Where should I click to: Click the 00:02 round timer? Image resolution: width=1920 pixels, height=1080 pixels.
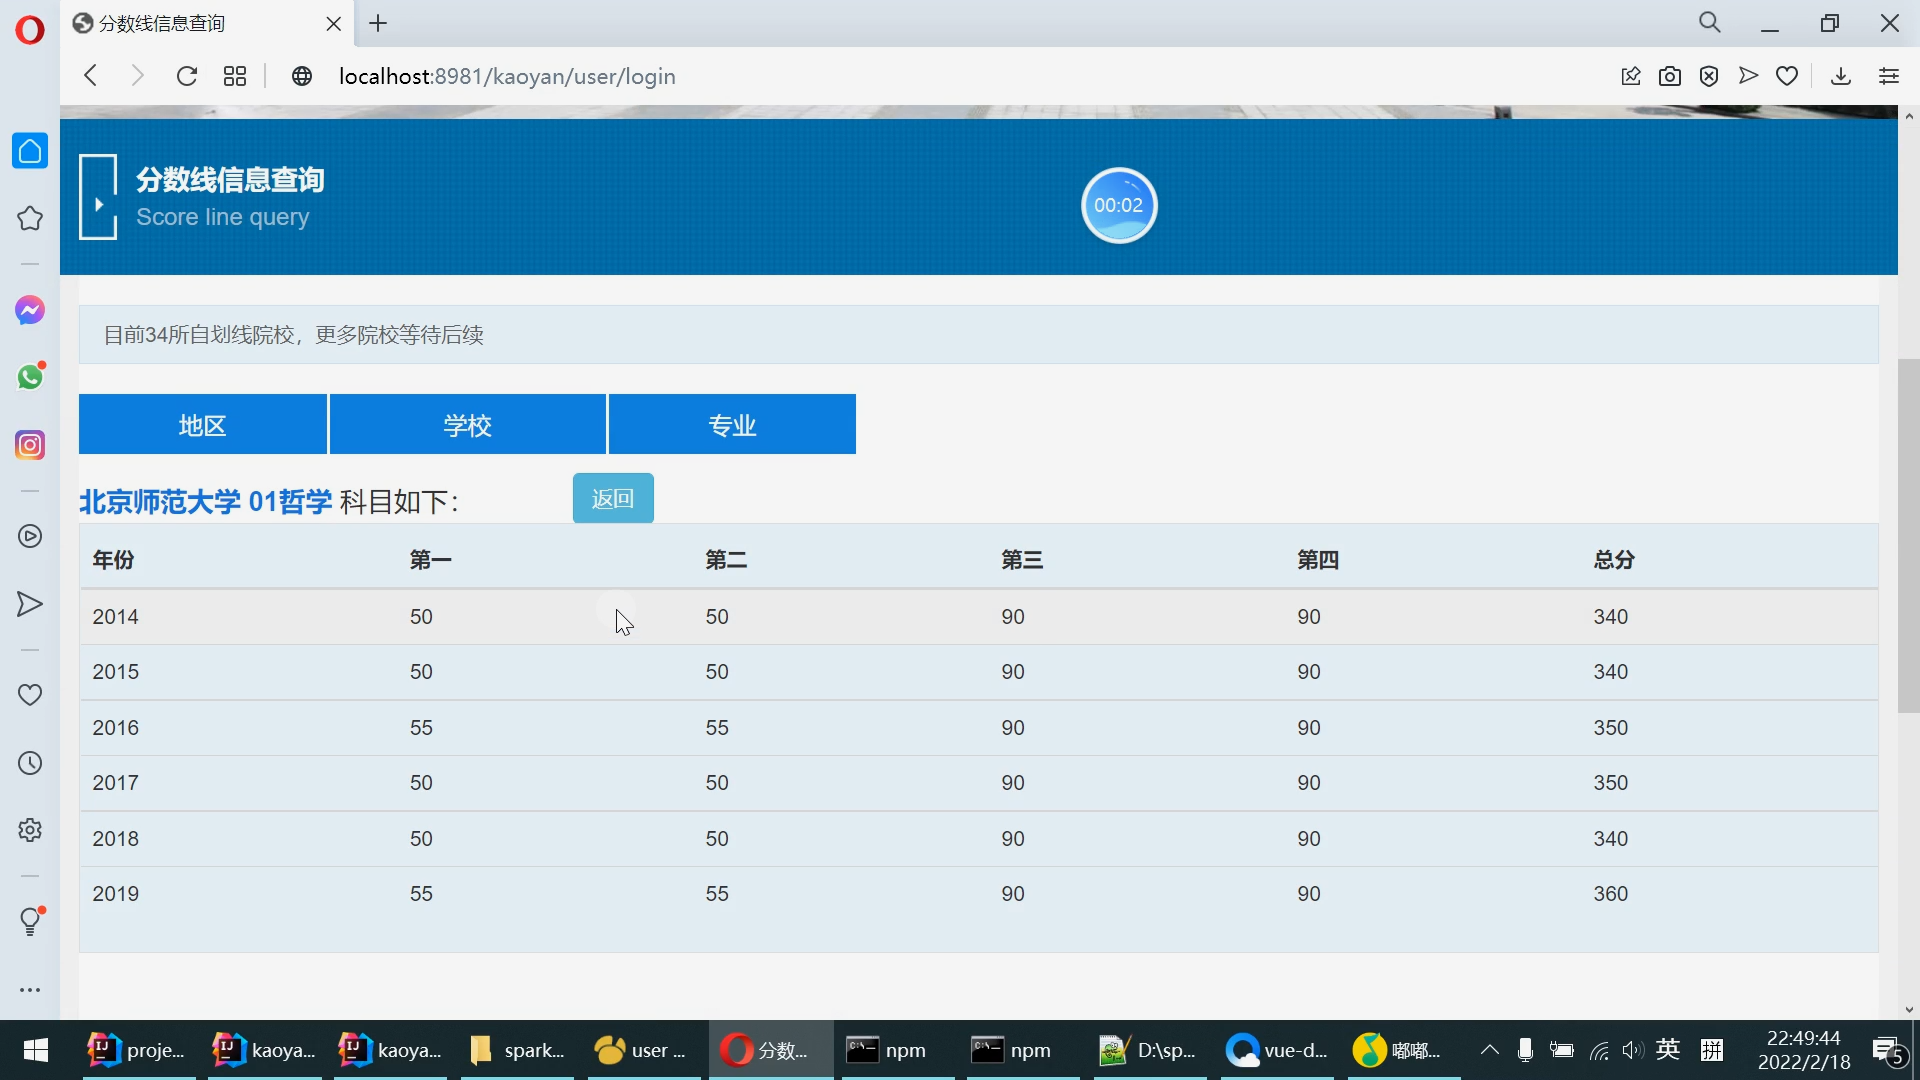click(1119, 205)
